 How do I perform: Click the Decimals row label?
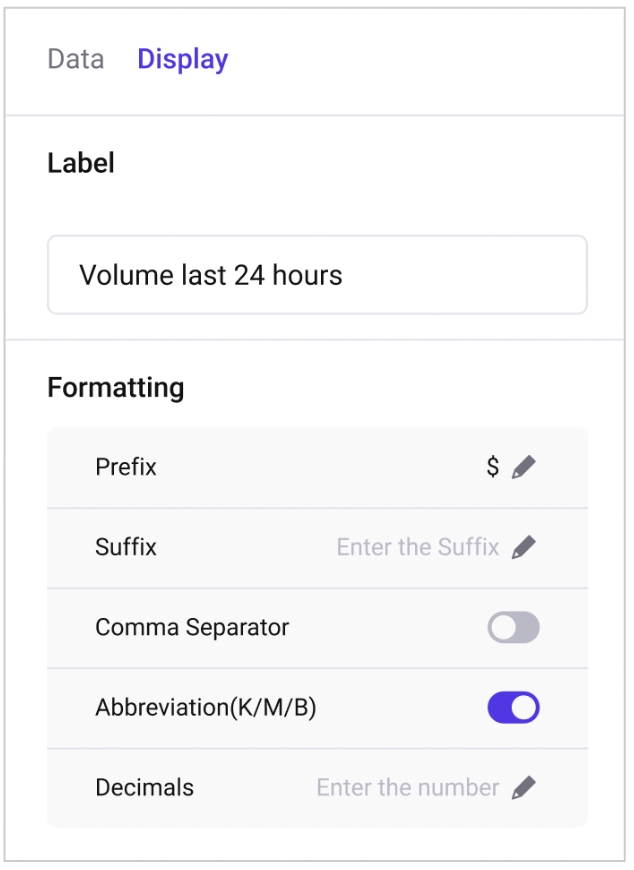point(145,787)
